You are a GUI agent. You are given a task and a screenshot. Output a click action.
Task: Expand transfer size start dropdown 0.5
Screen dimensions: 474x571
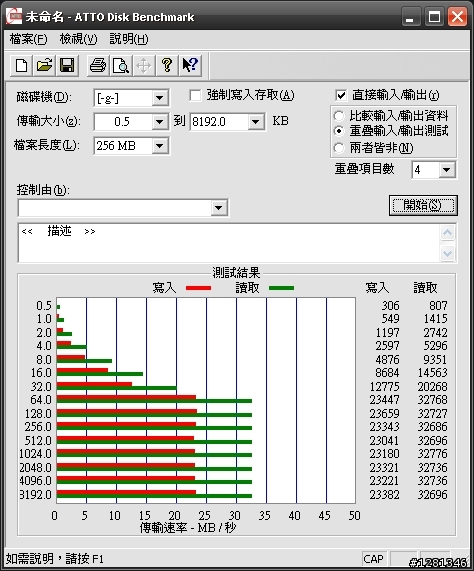(159, 122)
